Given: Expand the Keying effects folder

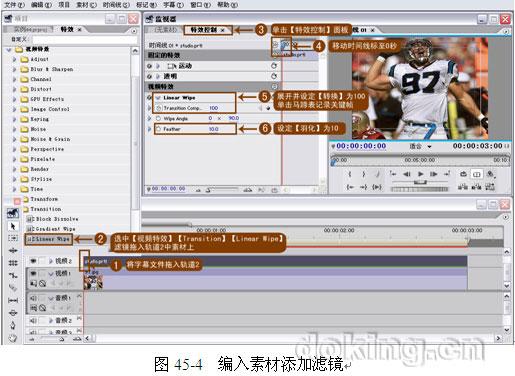Looking at the screenshot, I should [x=14, y=119].
